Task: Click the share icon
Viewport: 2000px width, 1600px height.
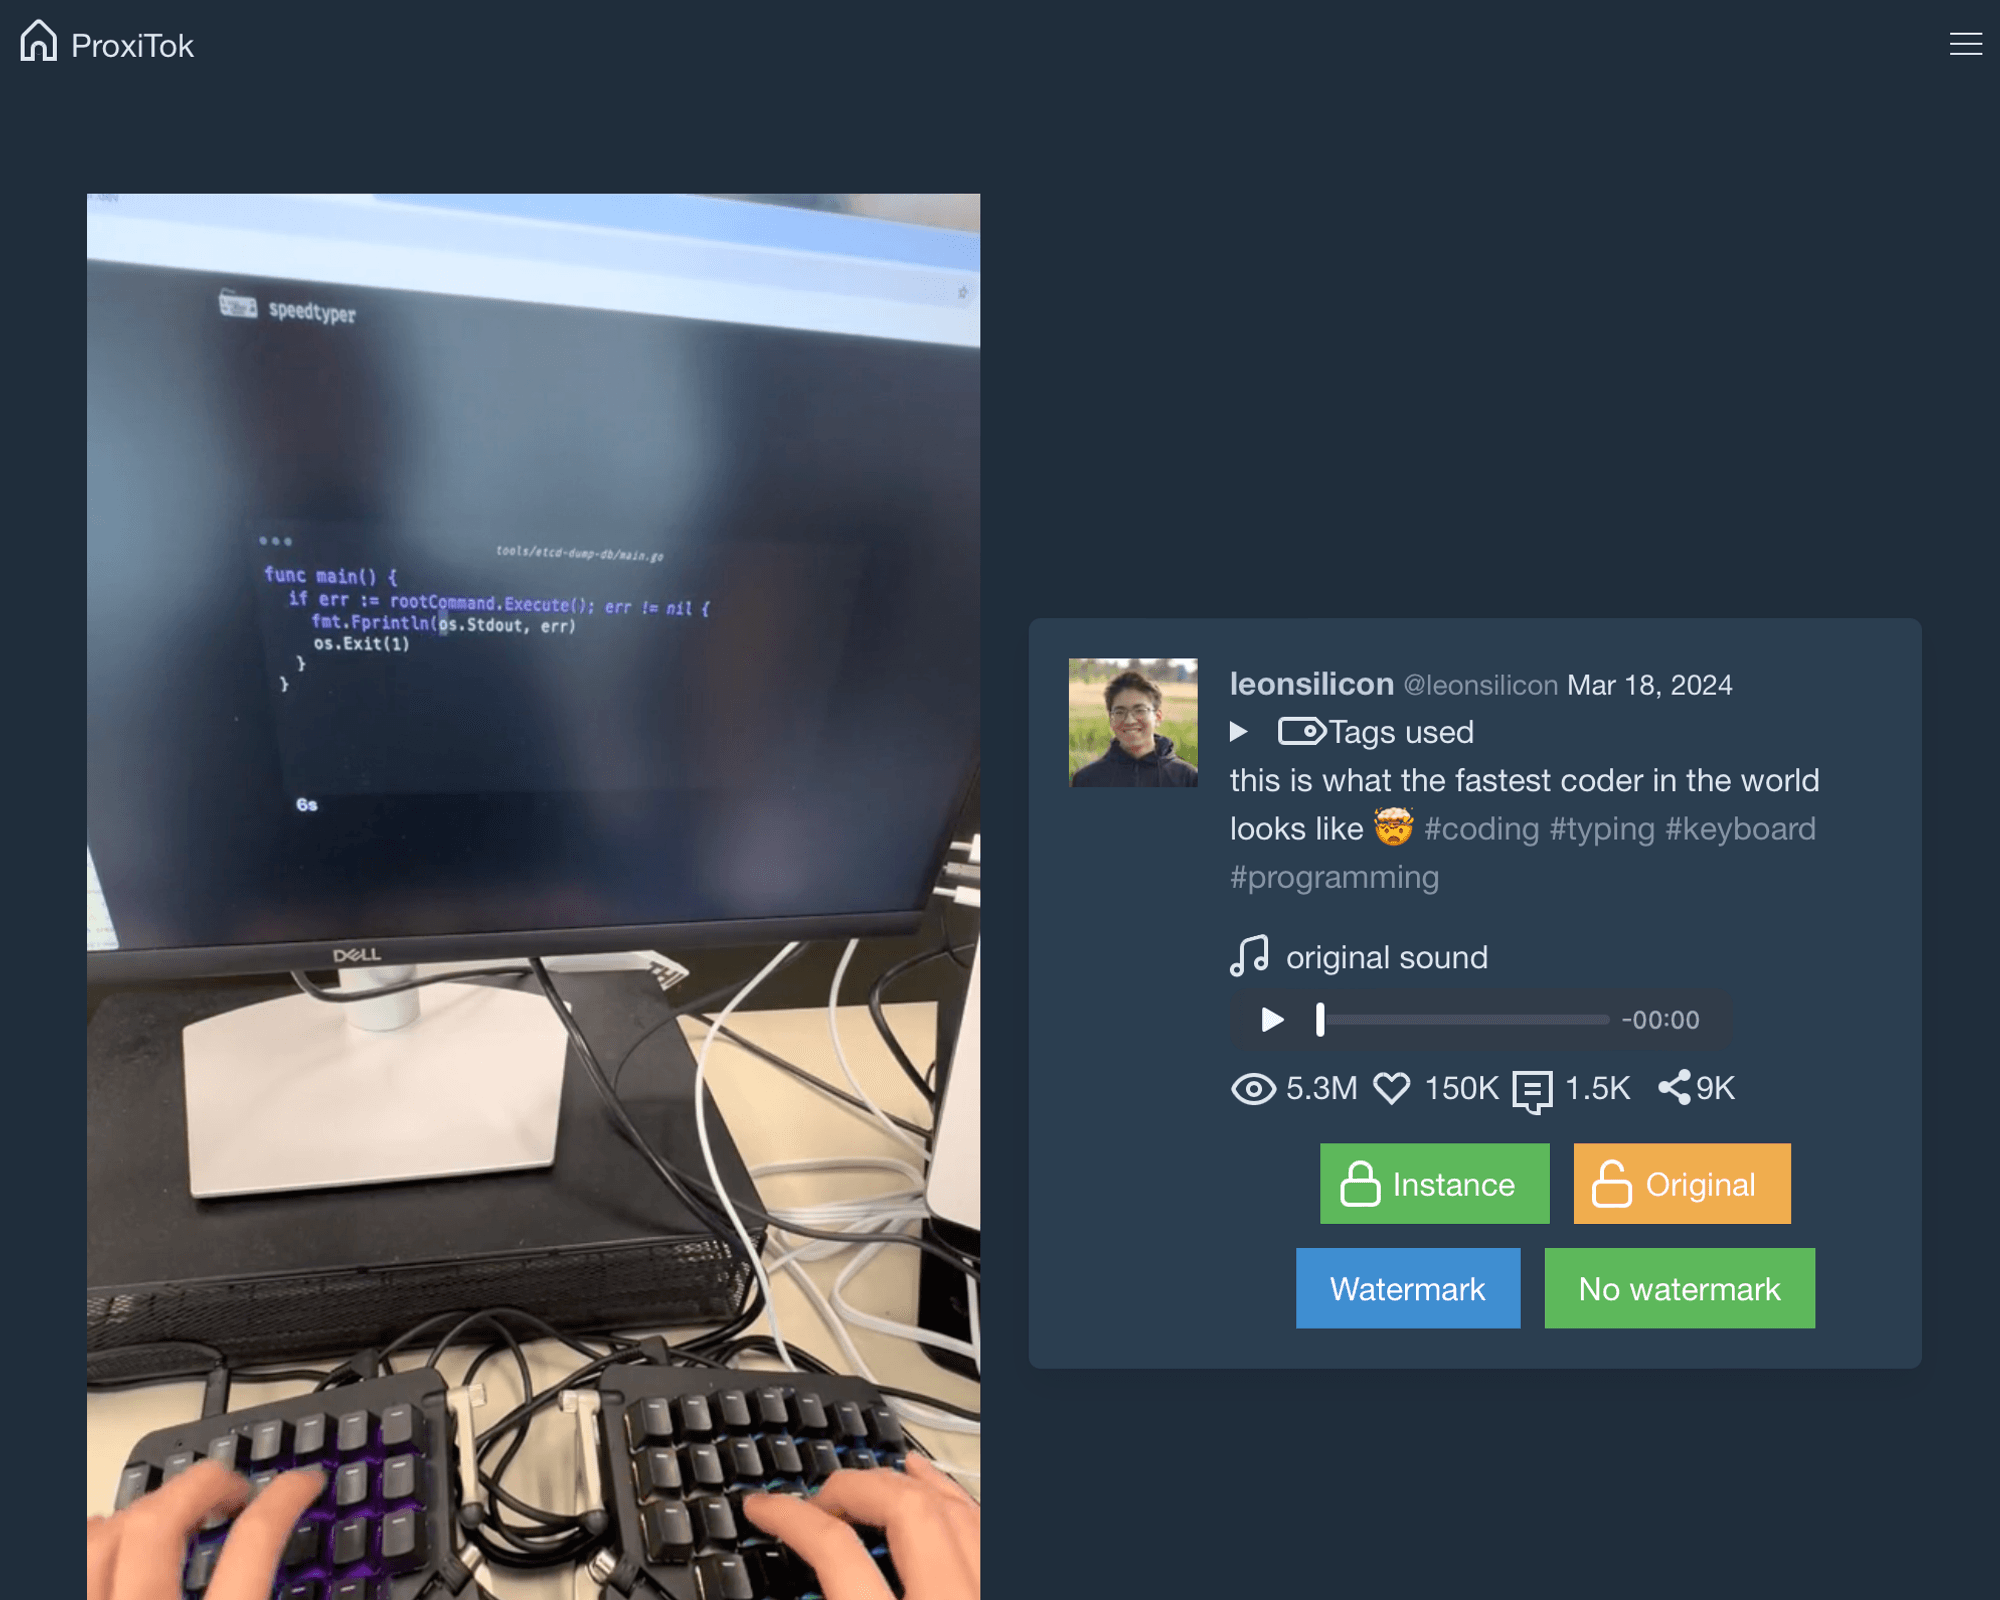Action: point(1672,1087)
